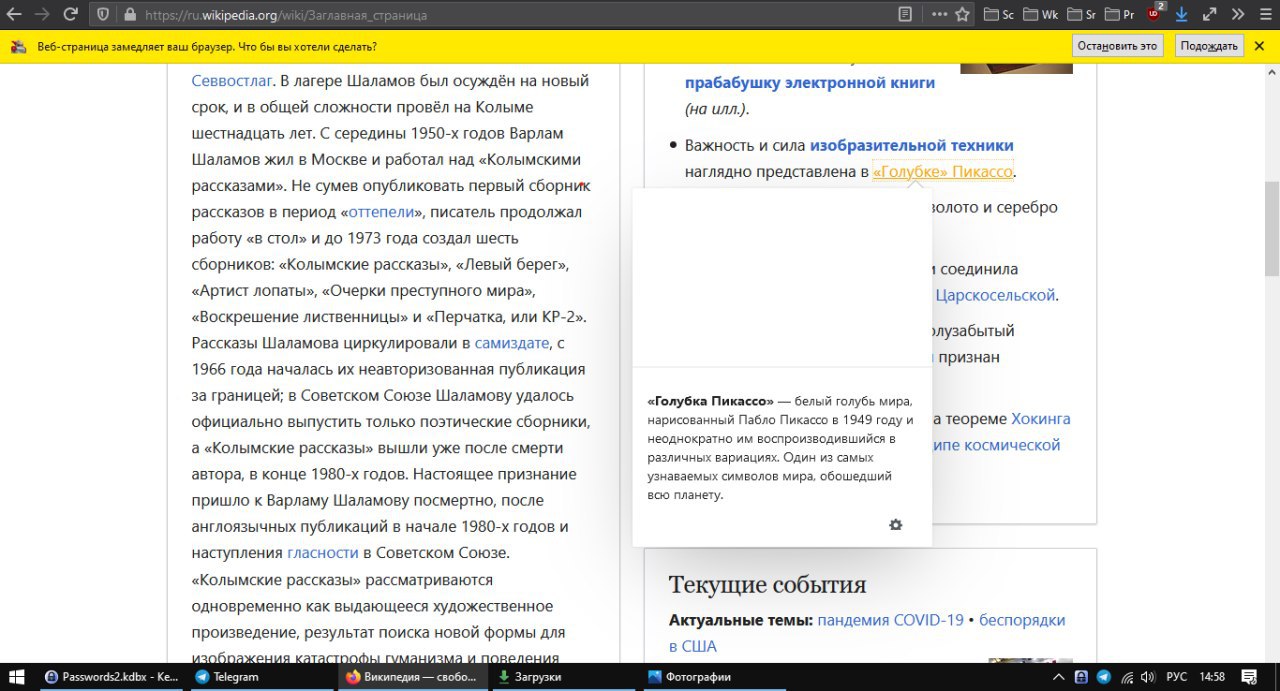Viewport: 1280px width, 691px height.
Task: Click the article preview popup text
Action: click(780, 447)
